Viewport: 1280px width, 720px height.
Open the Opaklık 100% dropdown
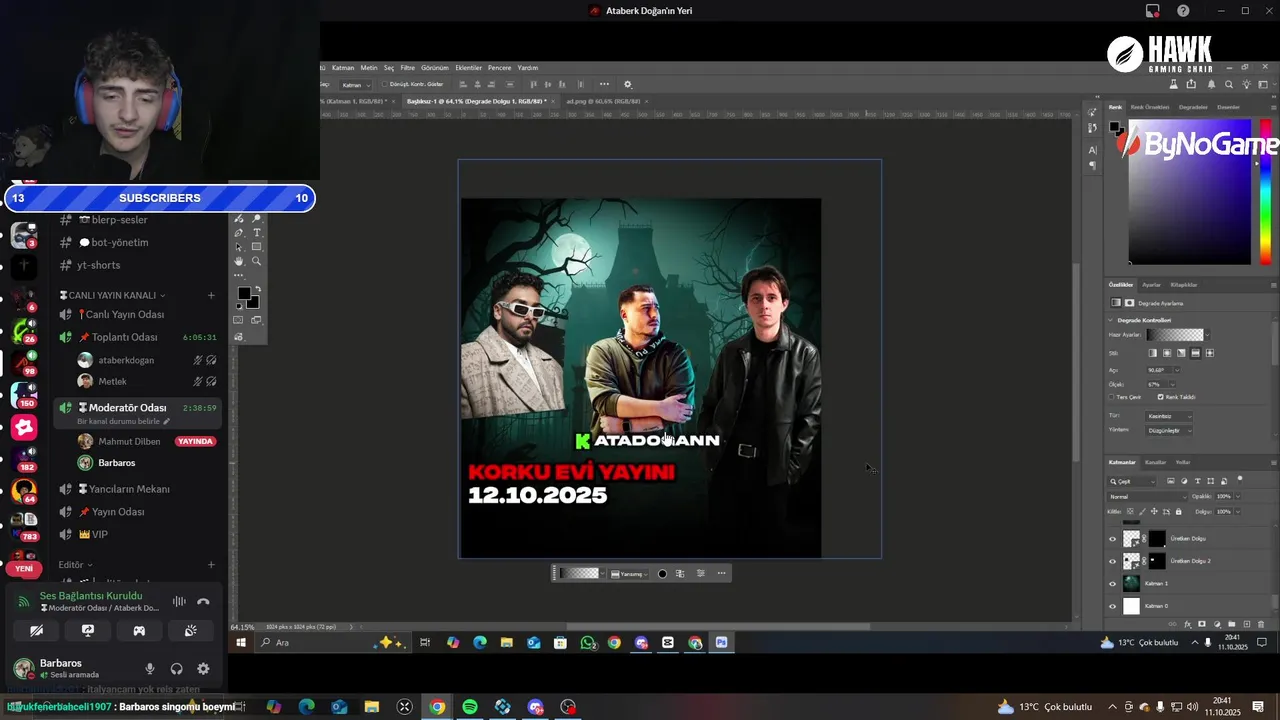[x=1238, y=496]
